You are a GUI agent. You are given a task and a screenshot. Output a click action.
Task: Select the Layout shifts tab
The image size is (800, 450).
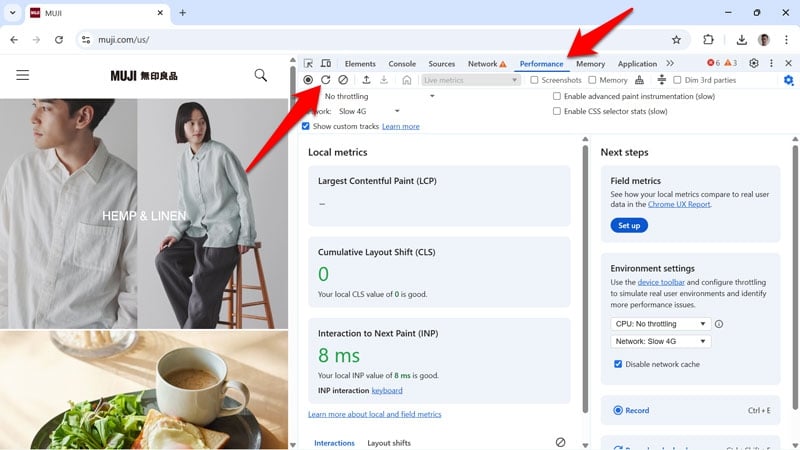[389, 443]
